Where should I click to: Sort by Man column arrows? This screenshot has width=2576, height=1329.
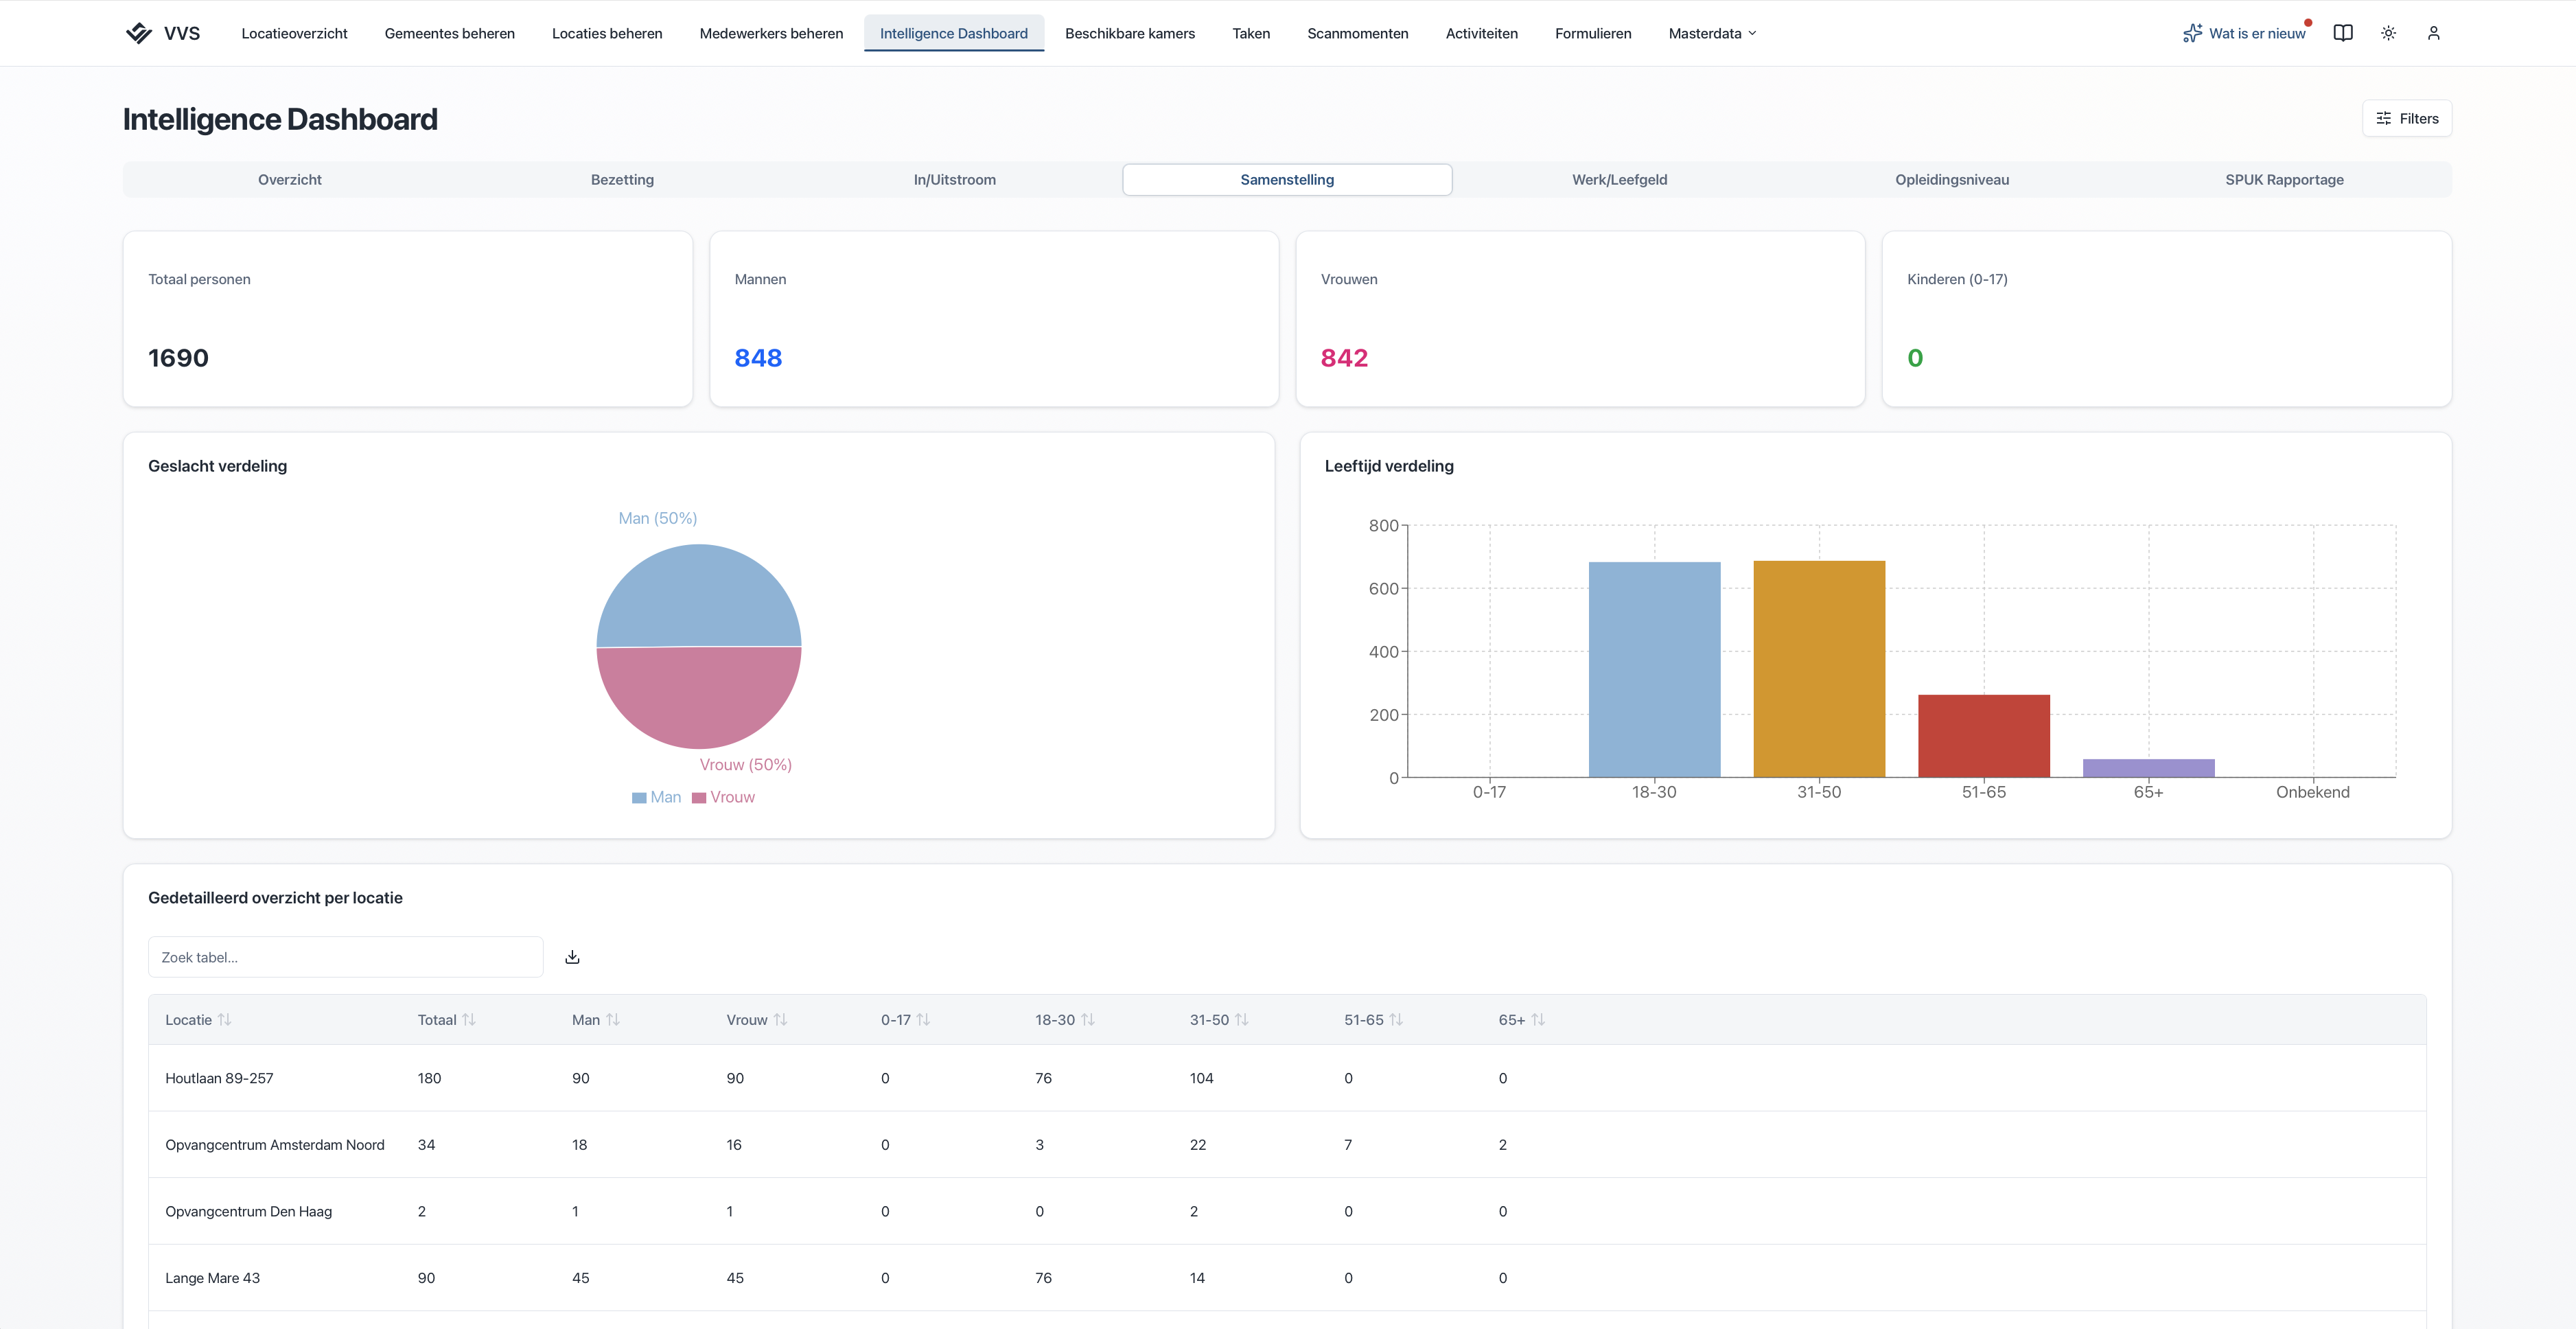click(x=613, y=1020)
